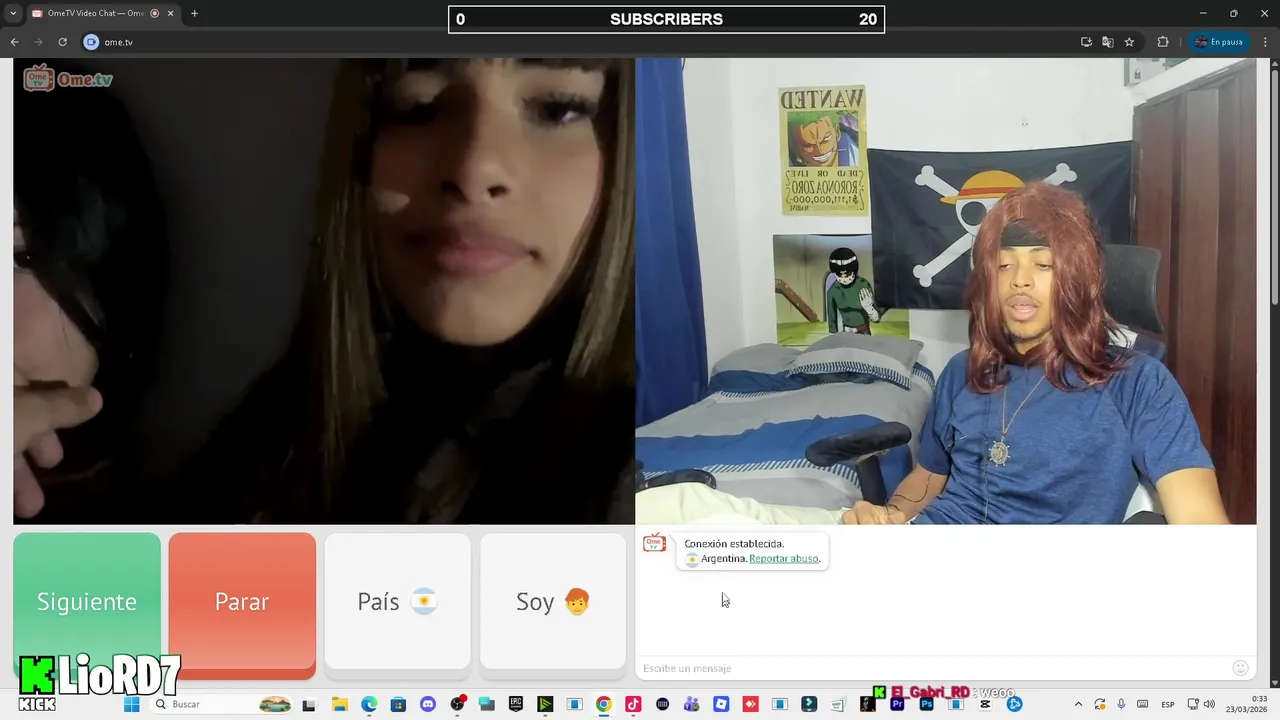Open the País country selector
Viewport: 1280px width, 720px height.
coord(397,601)
